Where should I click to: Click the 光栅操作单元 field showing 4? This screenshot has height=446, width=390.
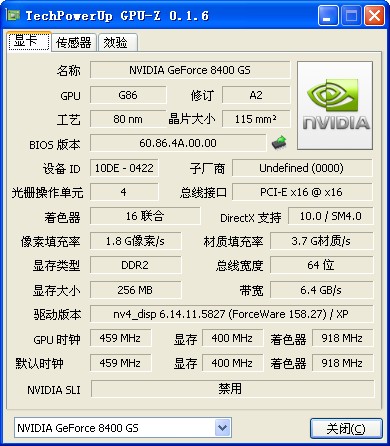pos(124,192)
